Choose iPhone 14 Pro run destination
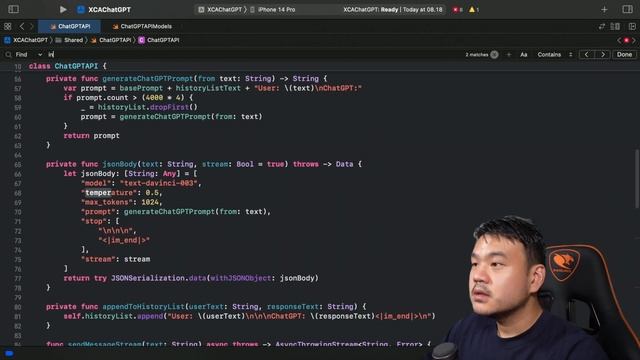The width and height of the screenshot is (640, 360). [273, 9]
